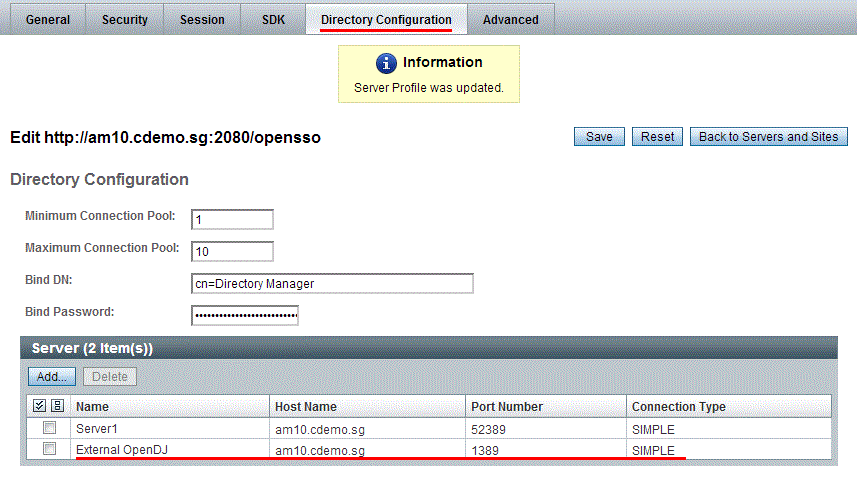This screenshot has height=477, width=857.
Task: Click the Maximum Connection Pool label
Action: [x=102, y=248]
